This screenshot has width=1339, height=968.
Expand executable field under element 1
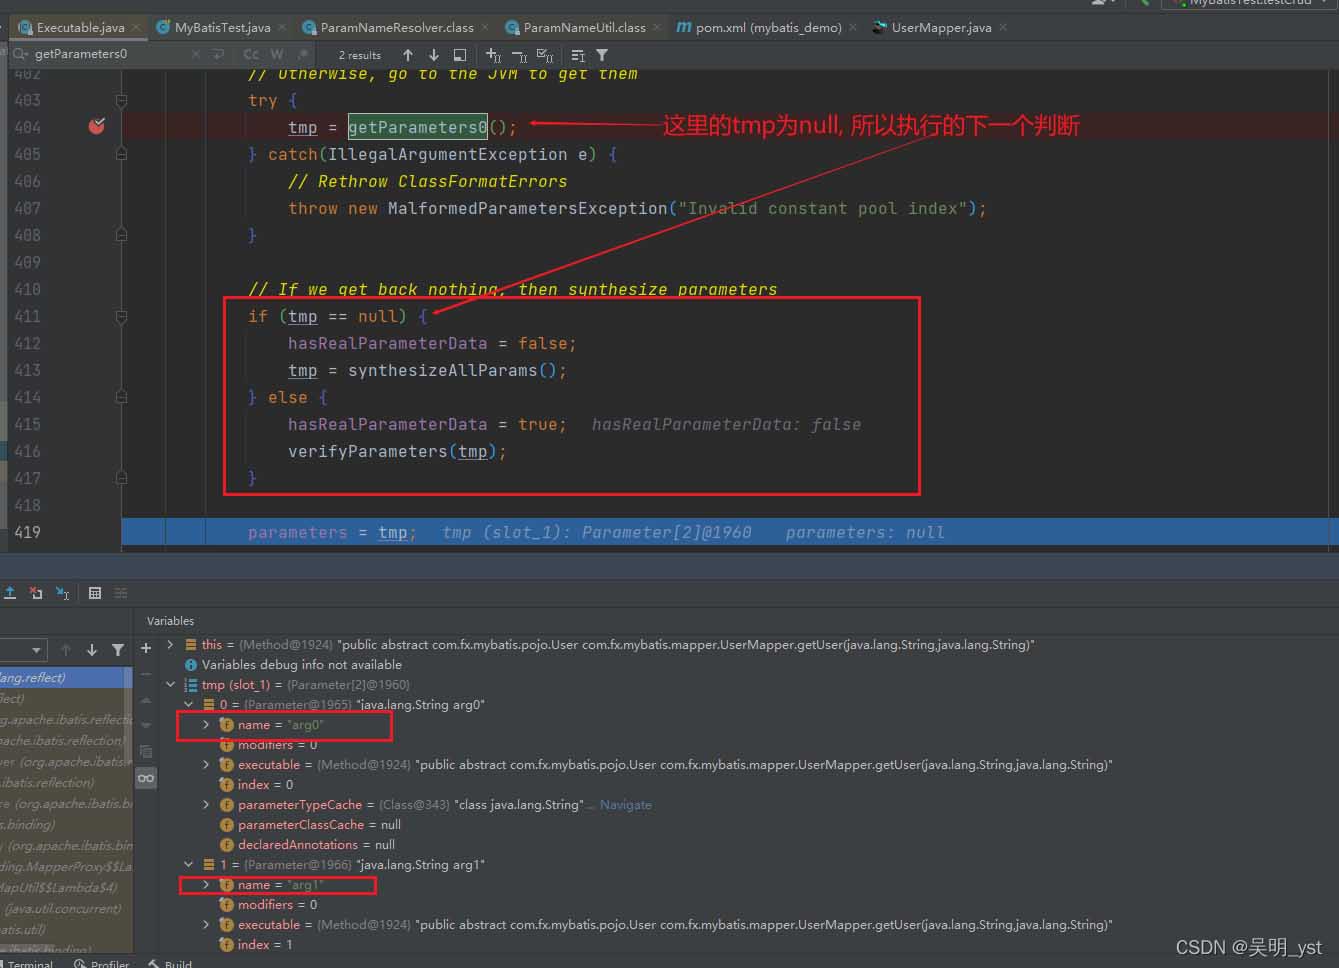pyautogui.click(x=206, y=925)
